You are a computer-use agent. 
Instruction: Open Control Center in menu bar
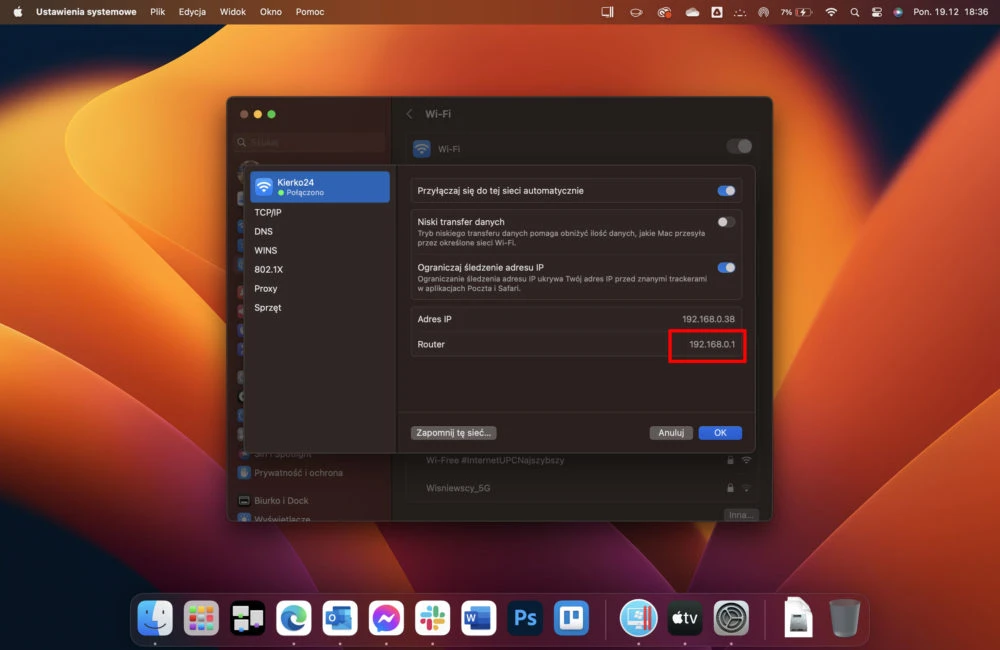[876, 11]
